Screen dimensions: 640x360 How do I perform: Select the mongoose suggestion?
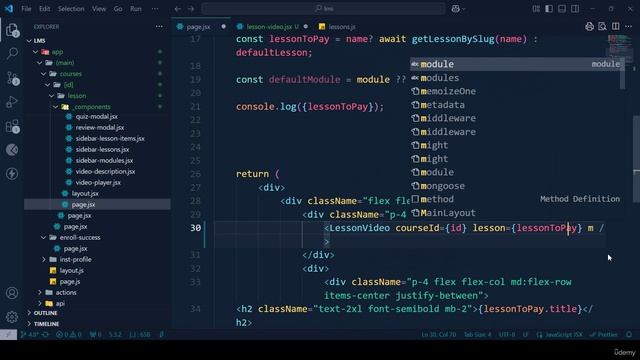click(x=516, y=186)
